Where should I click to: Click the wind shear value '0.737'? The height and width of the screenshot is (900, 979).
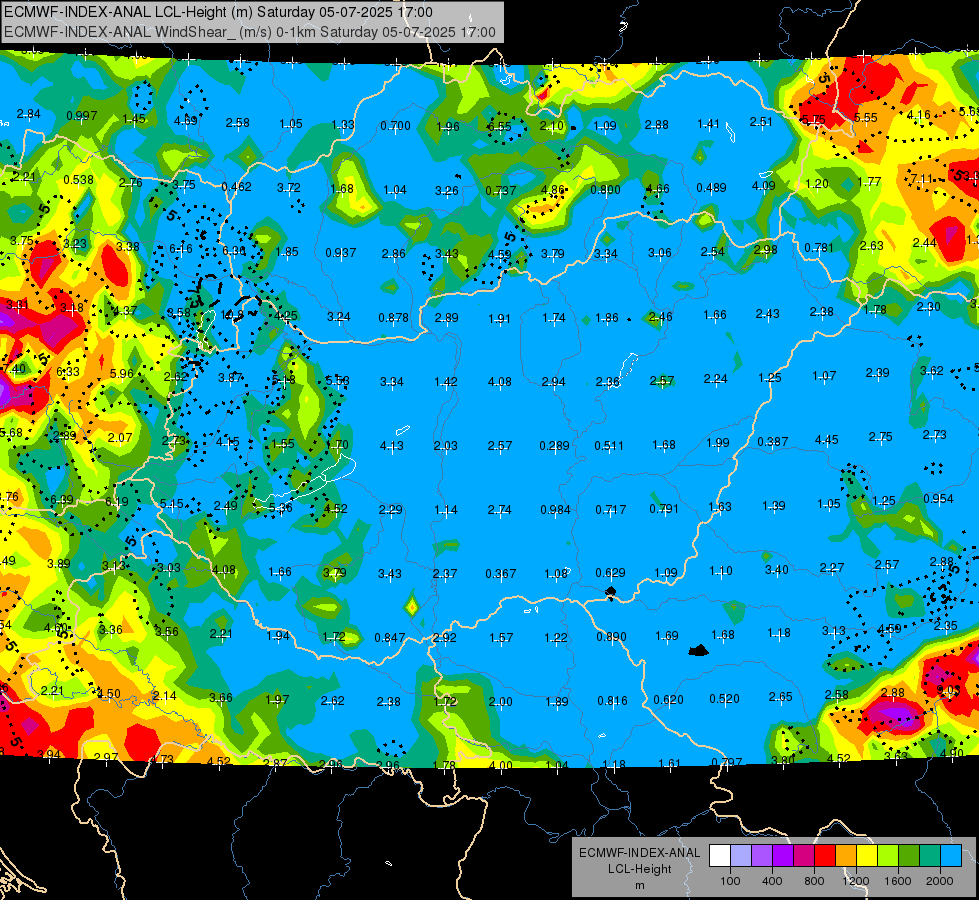[501, 190]
